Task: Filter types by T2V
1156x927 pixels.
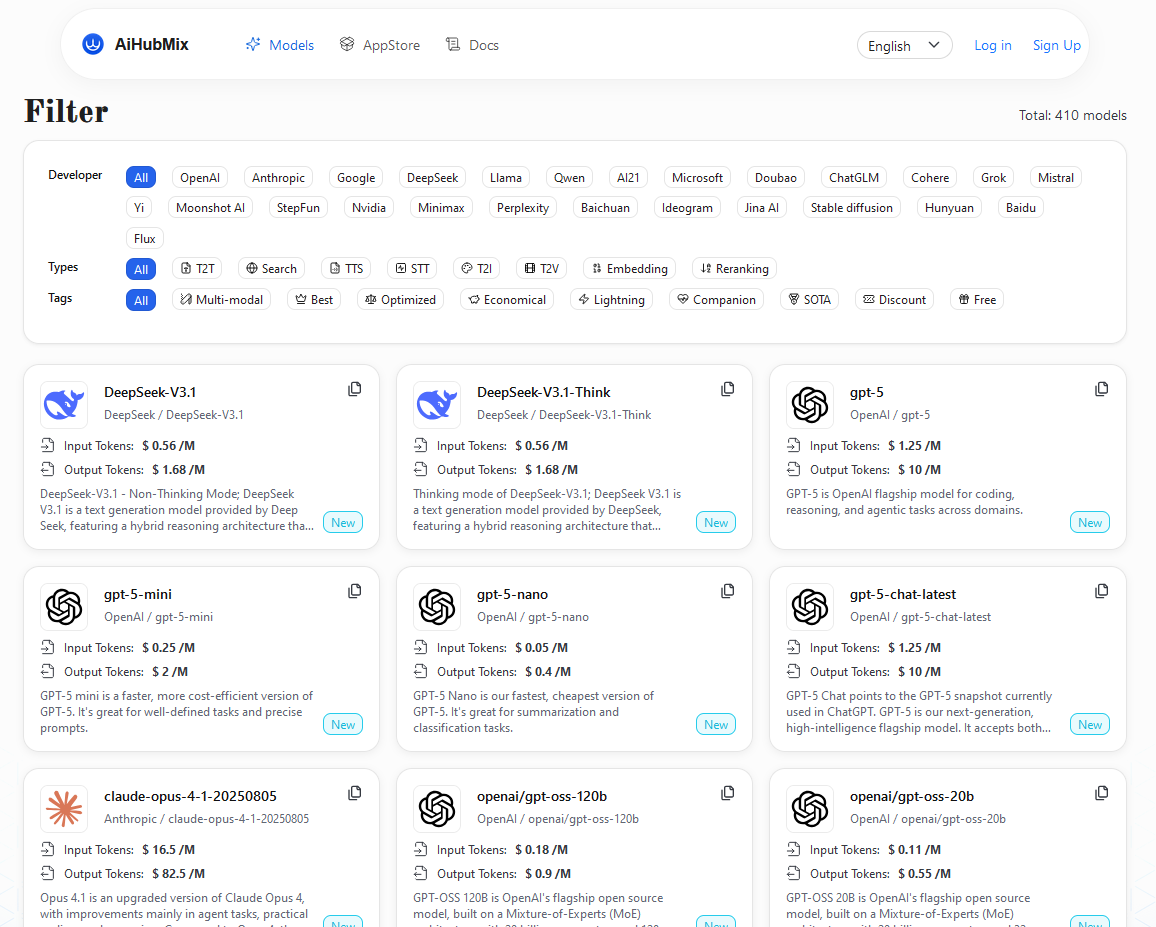Action: (541, 268)
